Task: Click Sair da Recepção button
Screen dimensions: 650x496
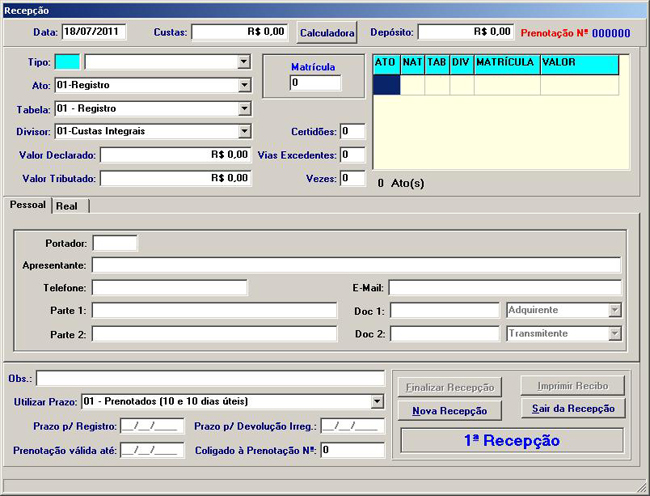Action: coord(573,409)
